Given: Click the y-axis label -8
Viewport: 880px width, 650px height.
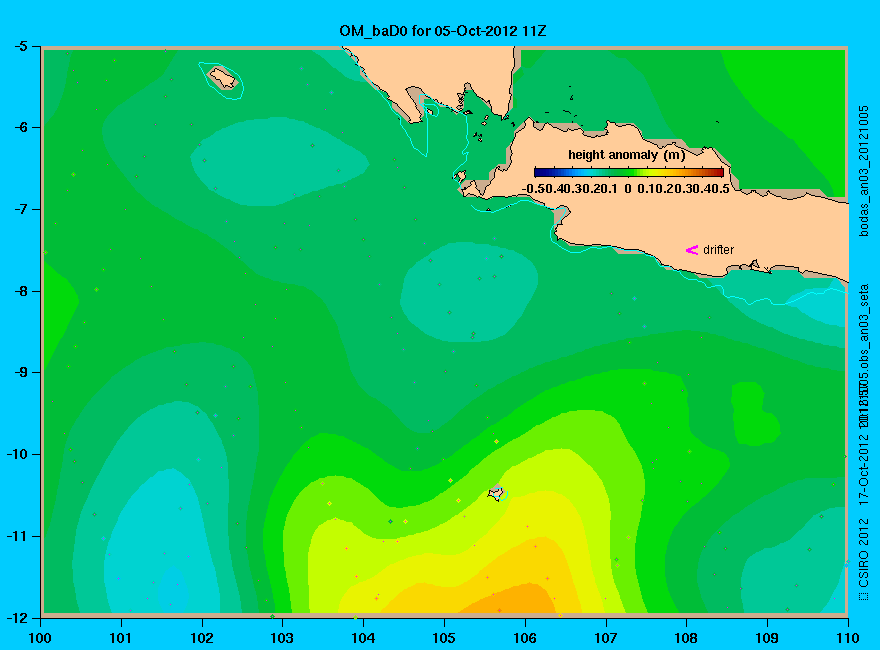Looking at the screenshot, I should click(x=20, y=291).
